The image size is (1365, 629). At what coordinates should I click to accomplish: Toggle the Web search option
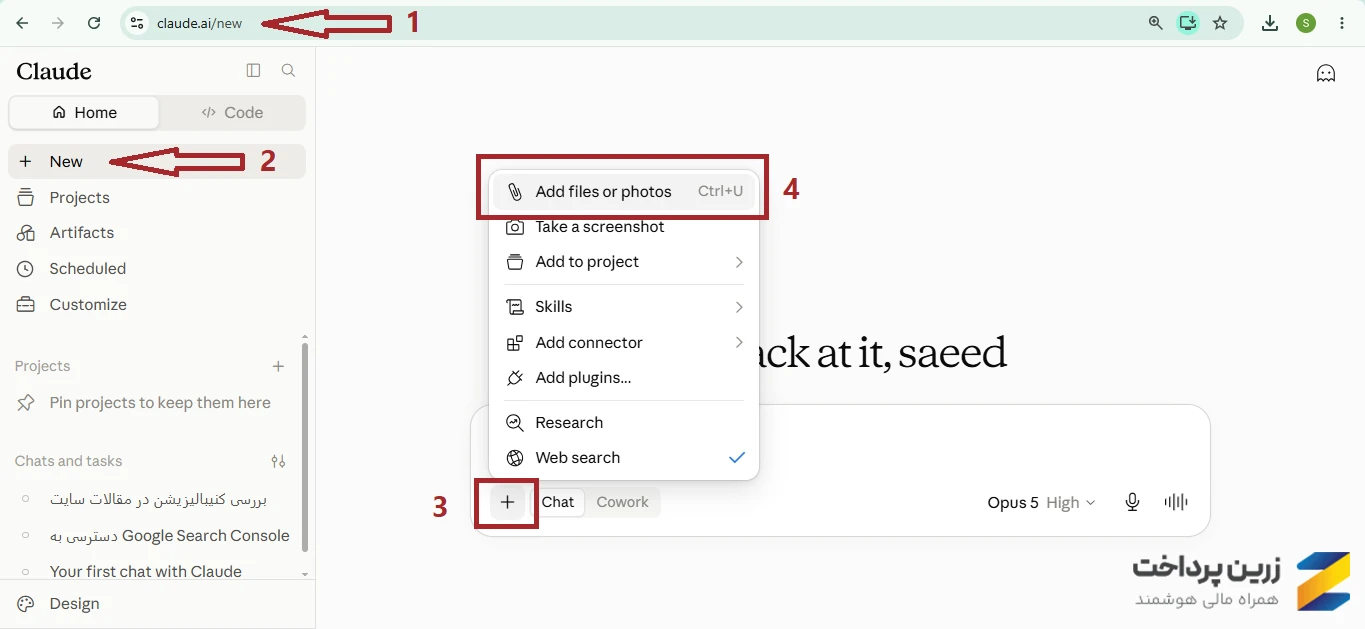pyautogui.click(x=624, y=458)
